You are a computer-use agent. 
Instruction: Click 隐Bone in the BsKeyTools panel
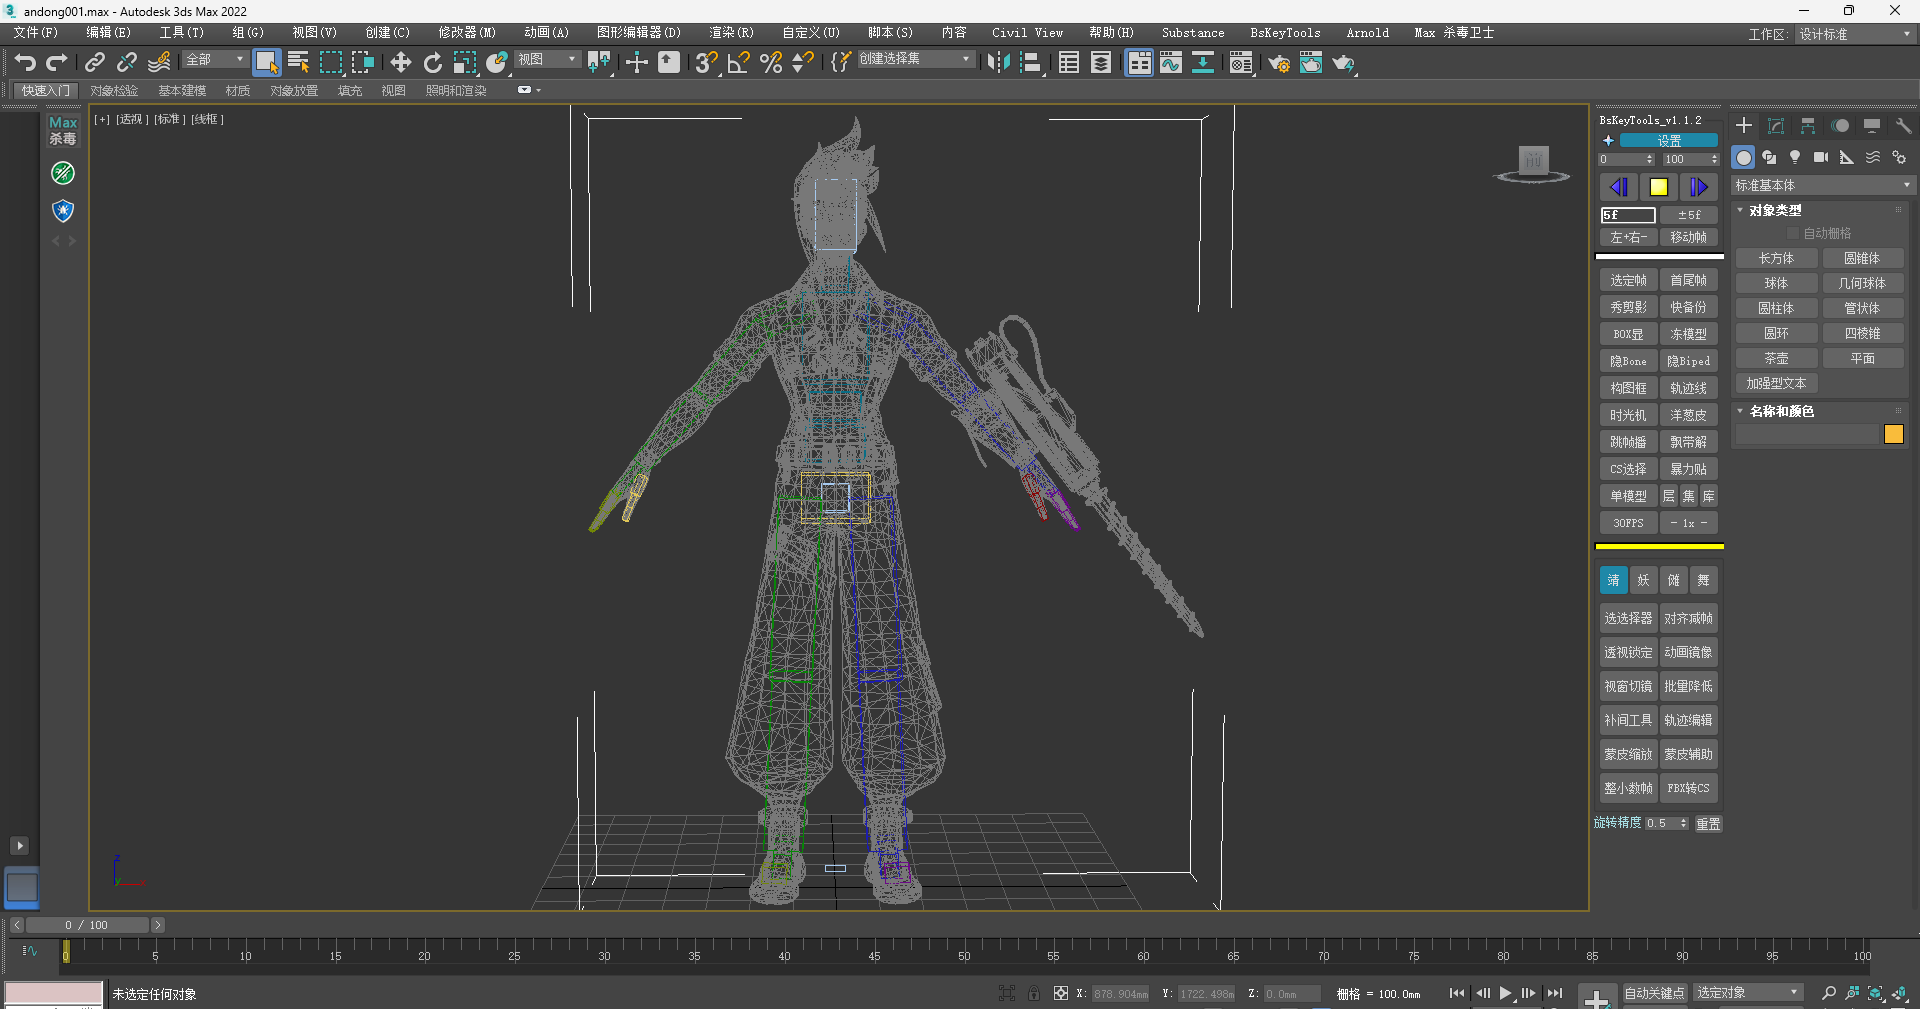1628,360
